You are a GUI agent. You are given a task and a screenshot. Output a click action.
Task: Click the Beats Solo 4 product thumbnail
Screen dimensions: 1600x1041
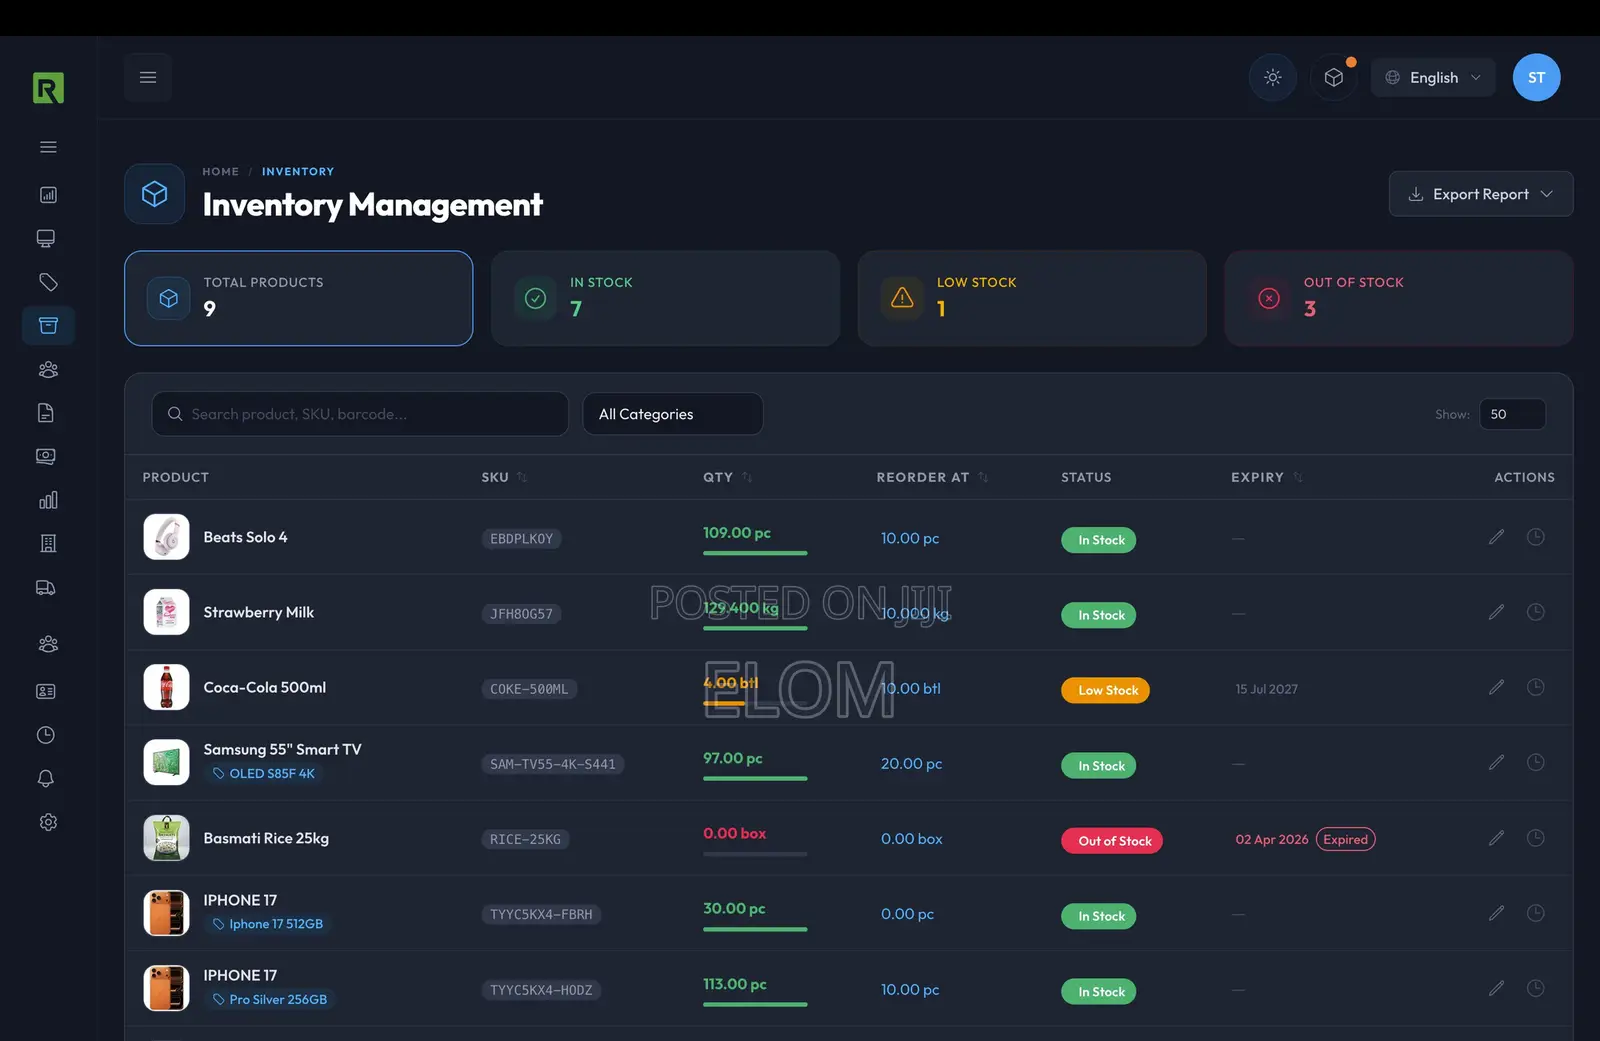[x=166, y=537]
